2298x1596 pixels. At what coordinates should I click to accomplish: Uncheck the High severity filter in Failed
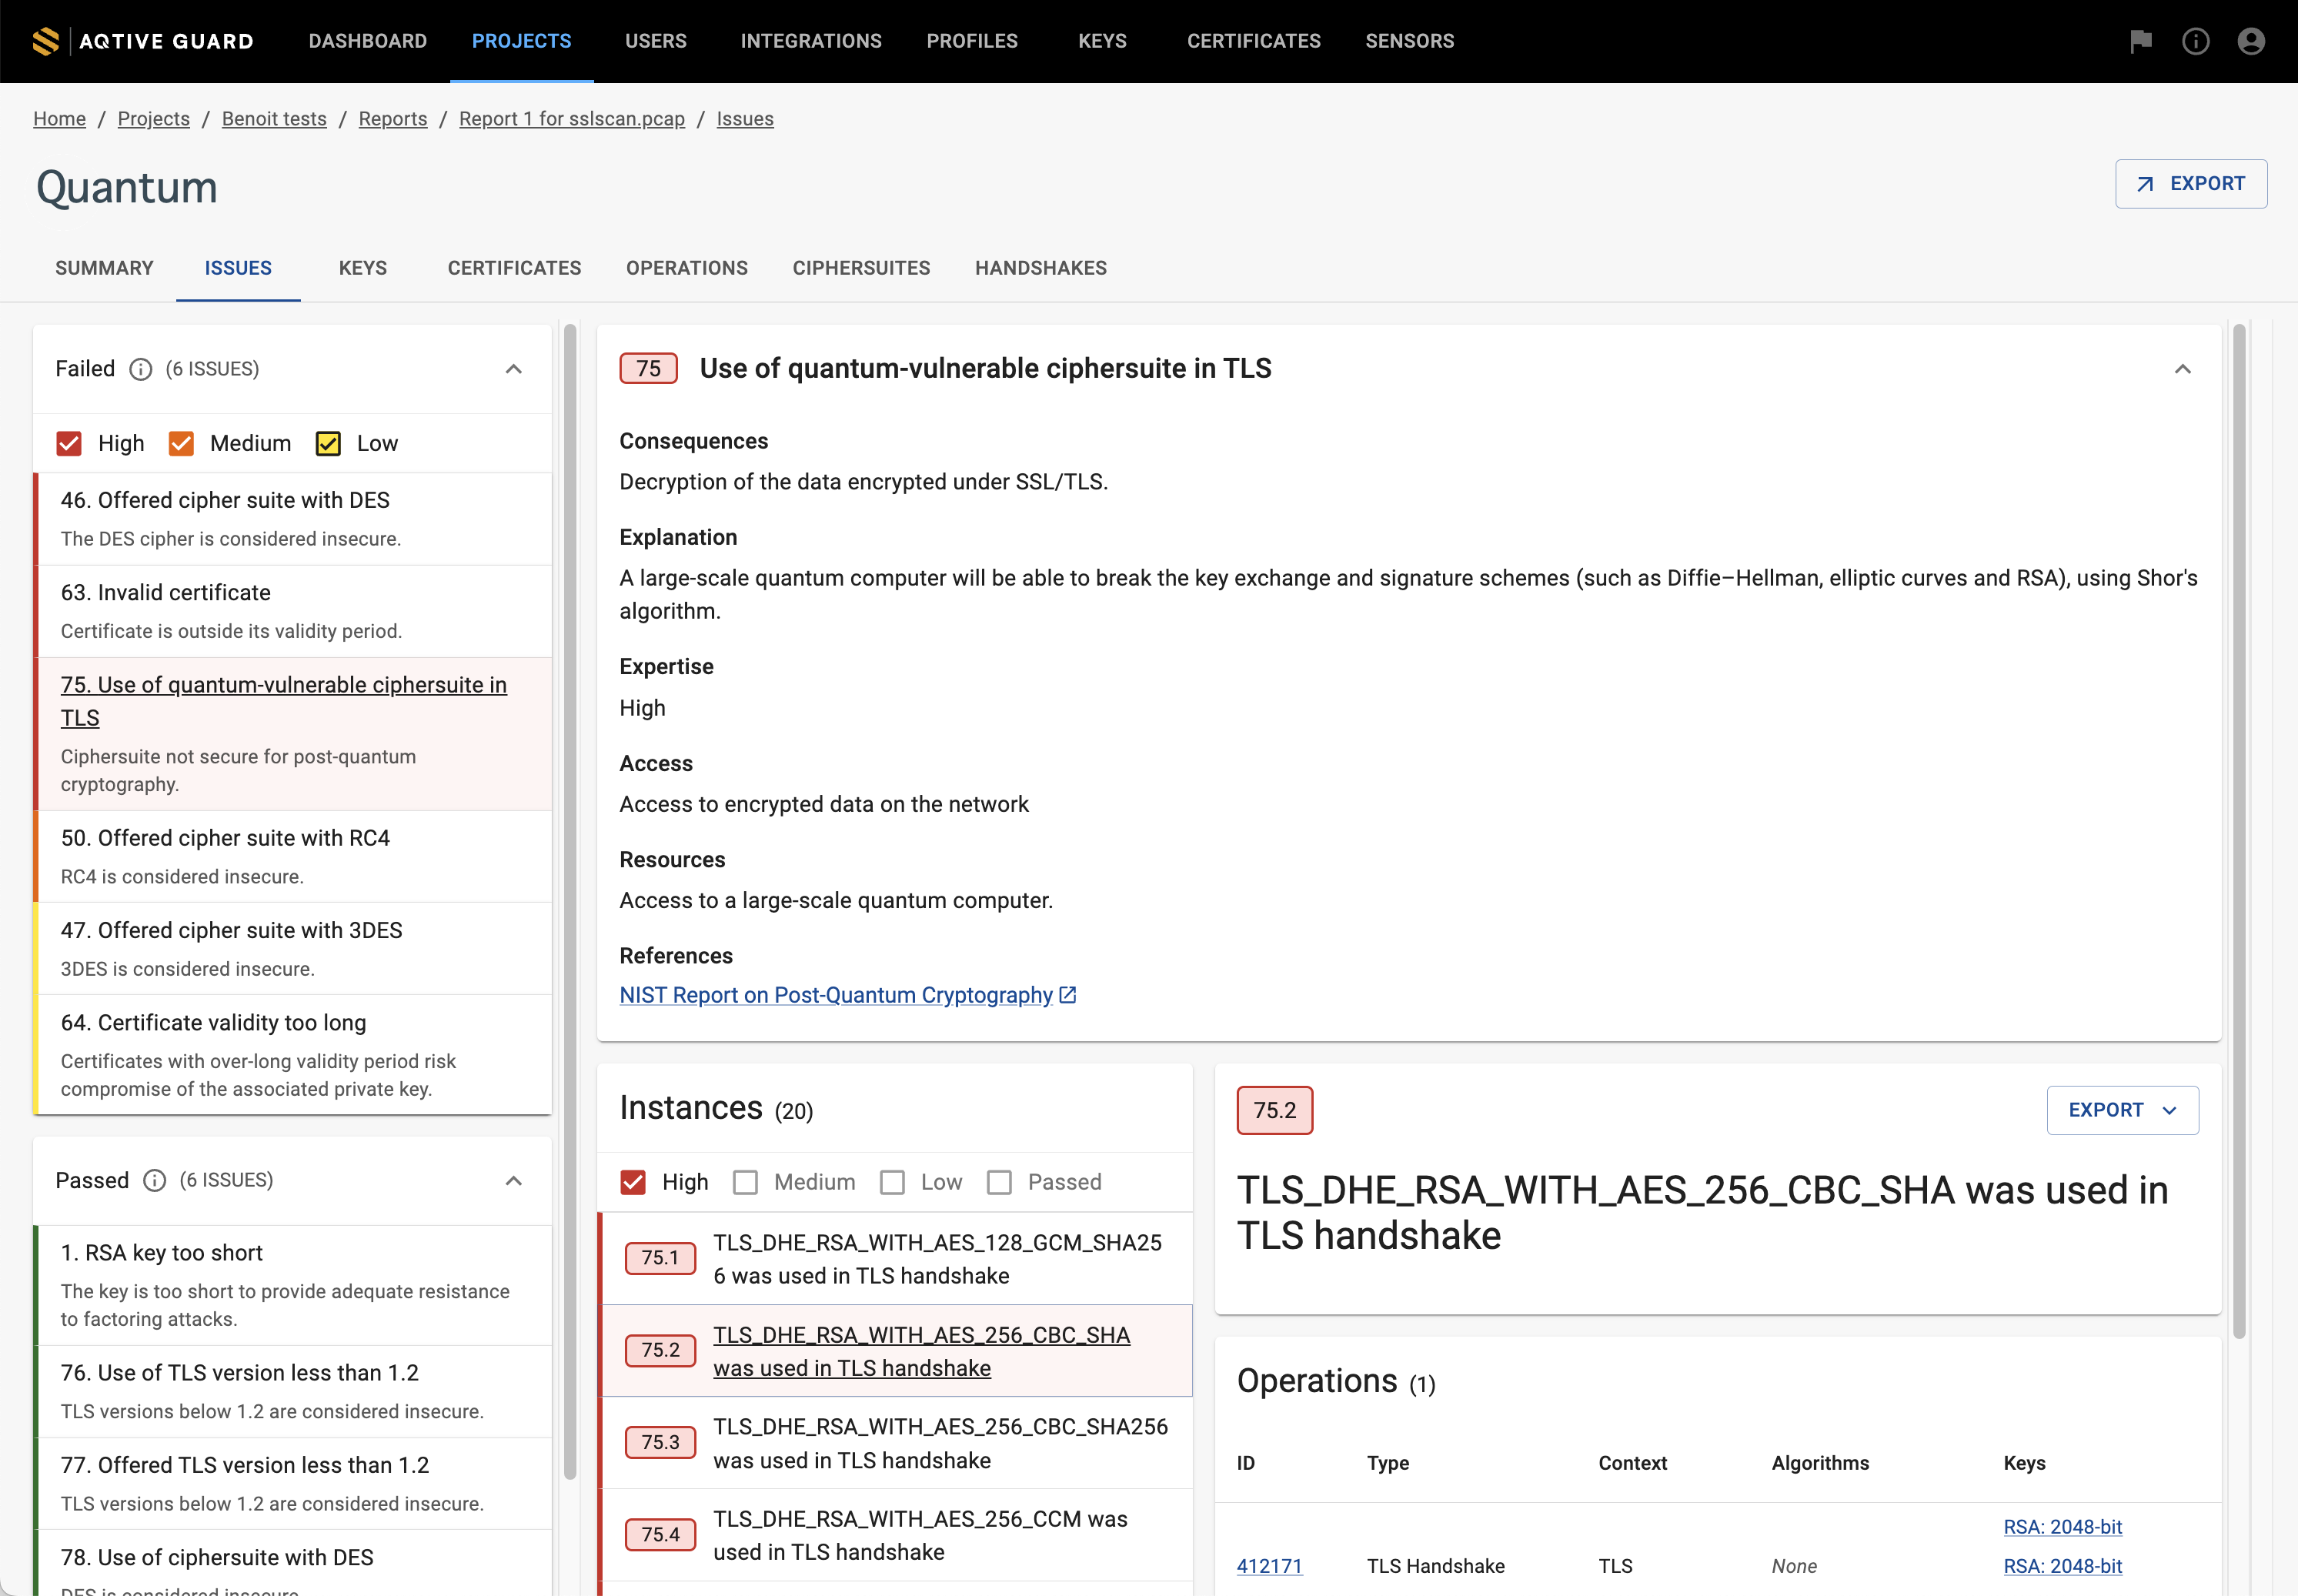[x=69, y=443]
